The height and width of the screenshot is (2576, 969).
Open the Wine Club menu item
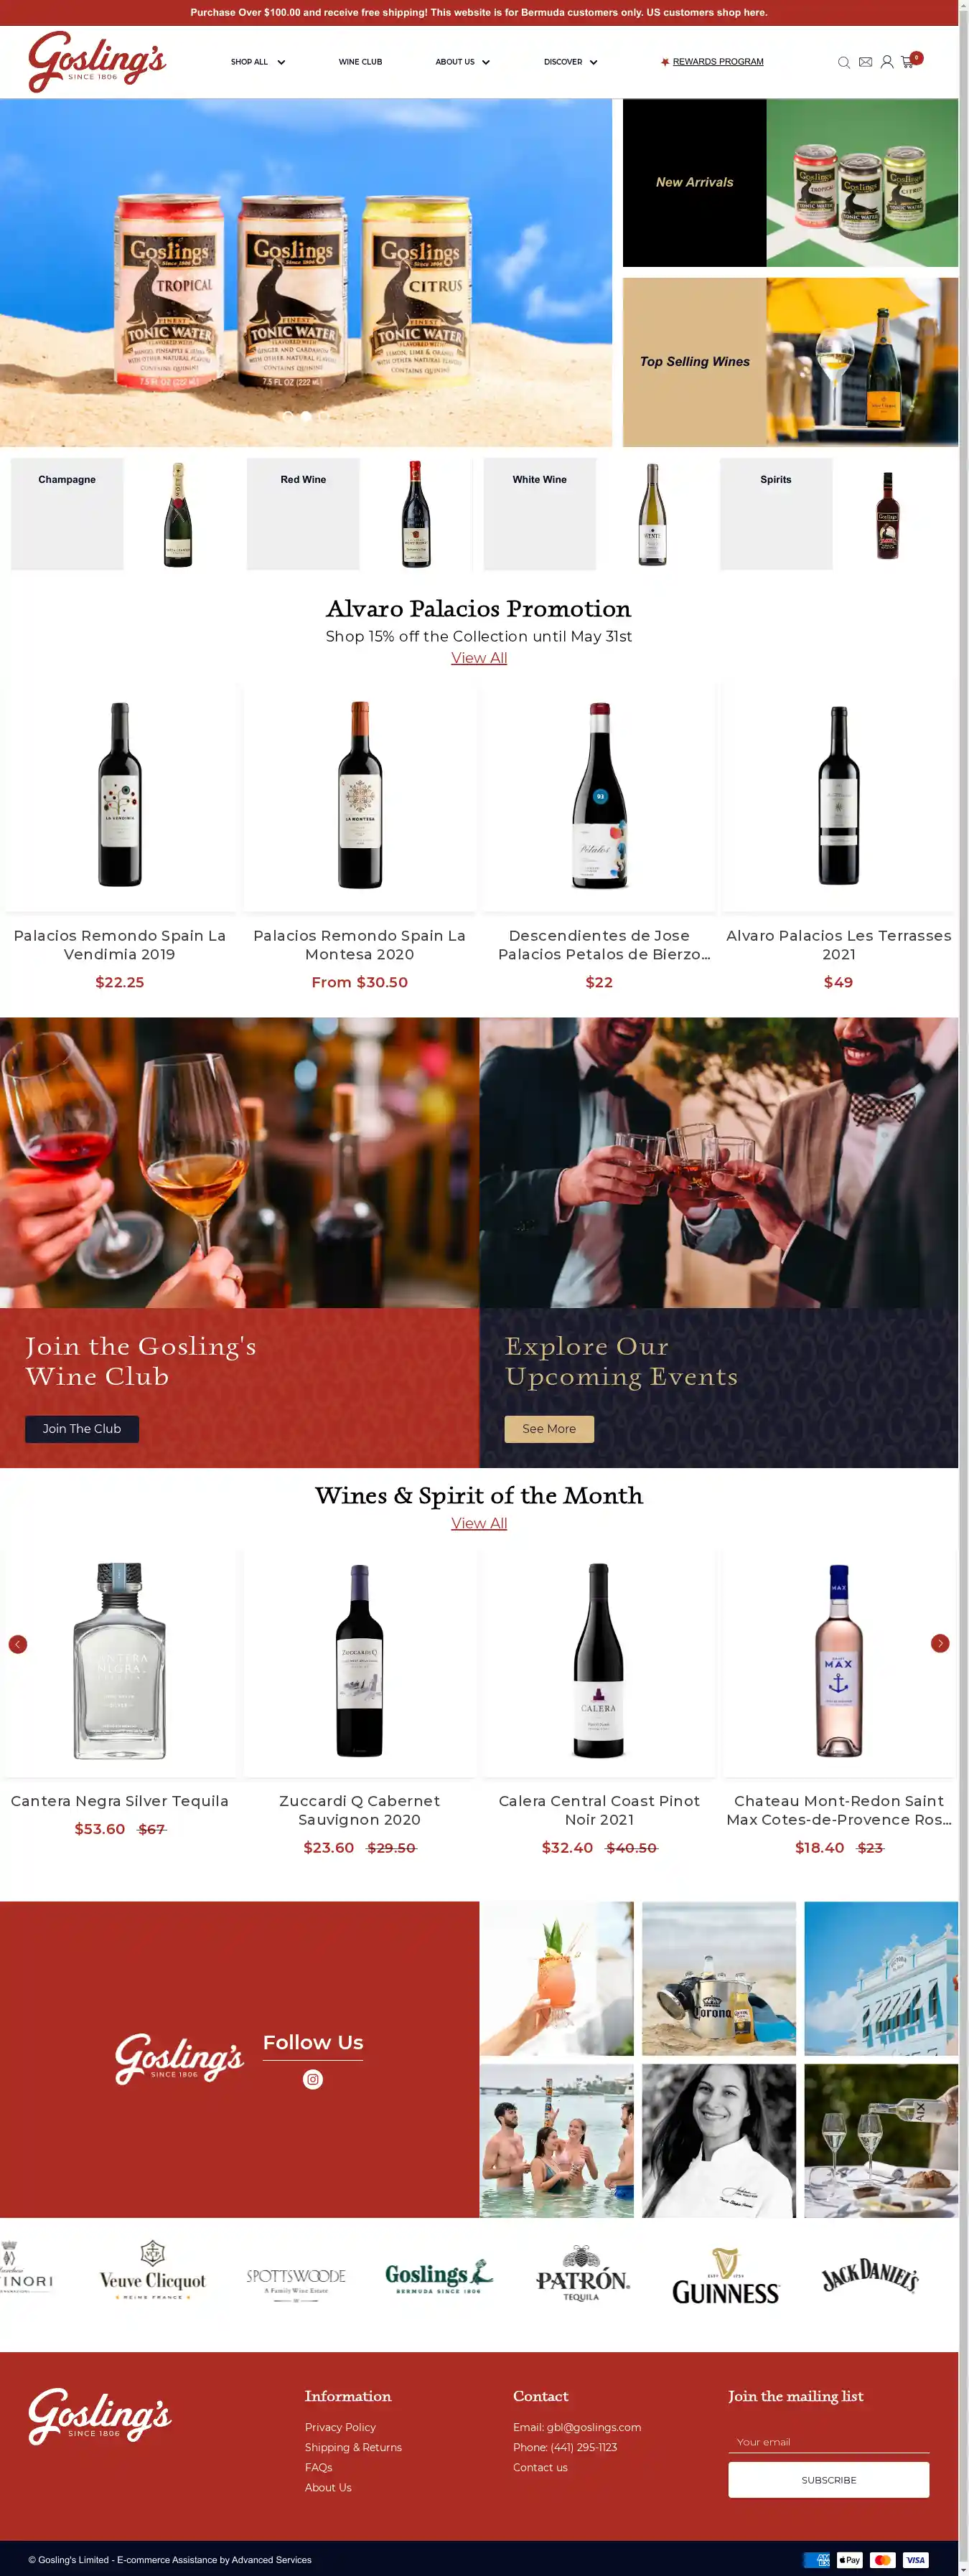pyautogui.click(x=360, y=62)
